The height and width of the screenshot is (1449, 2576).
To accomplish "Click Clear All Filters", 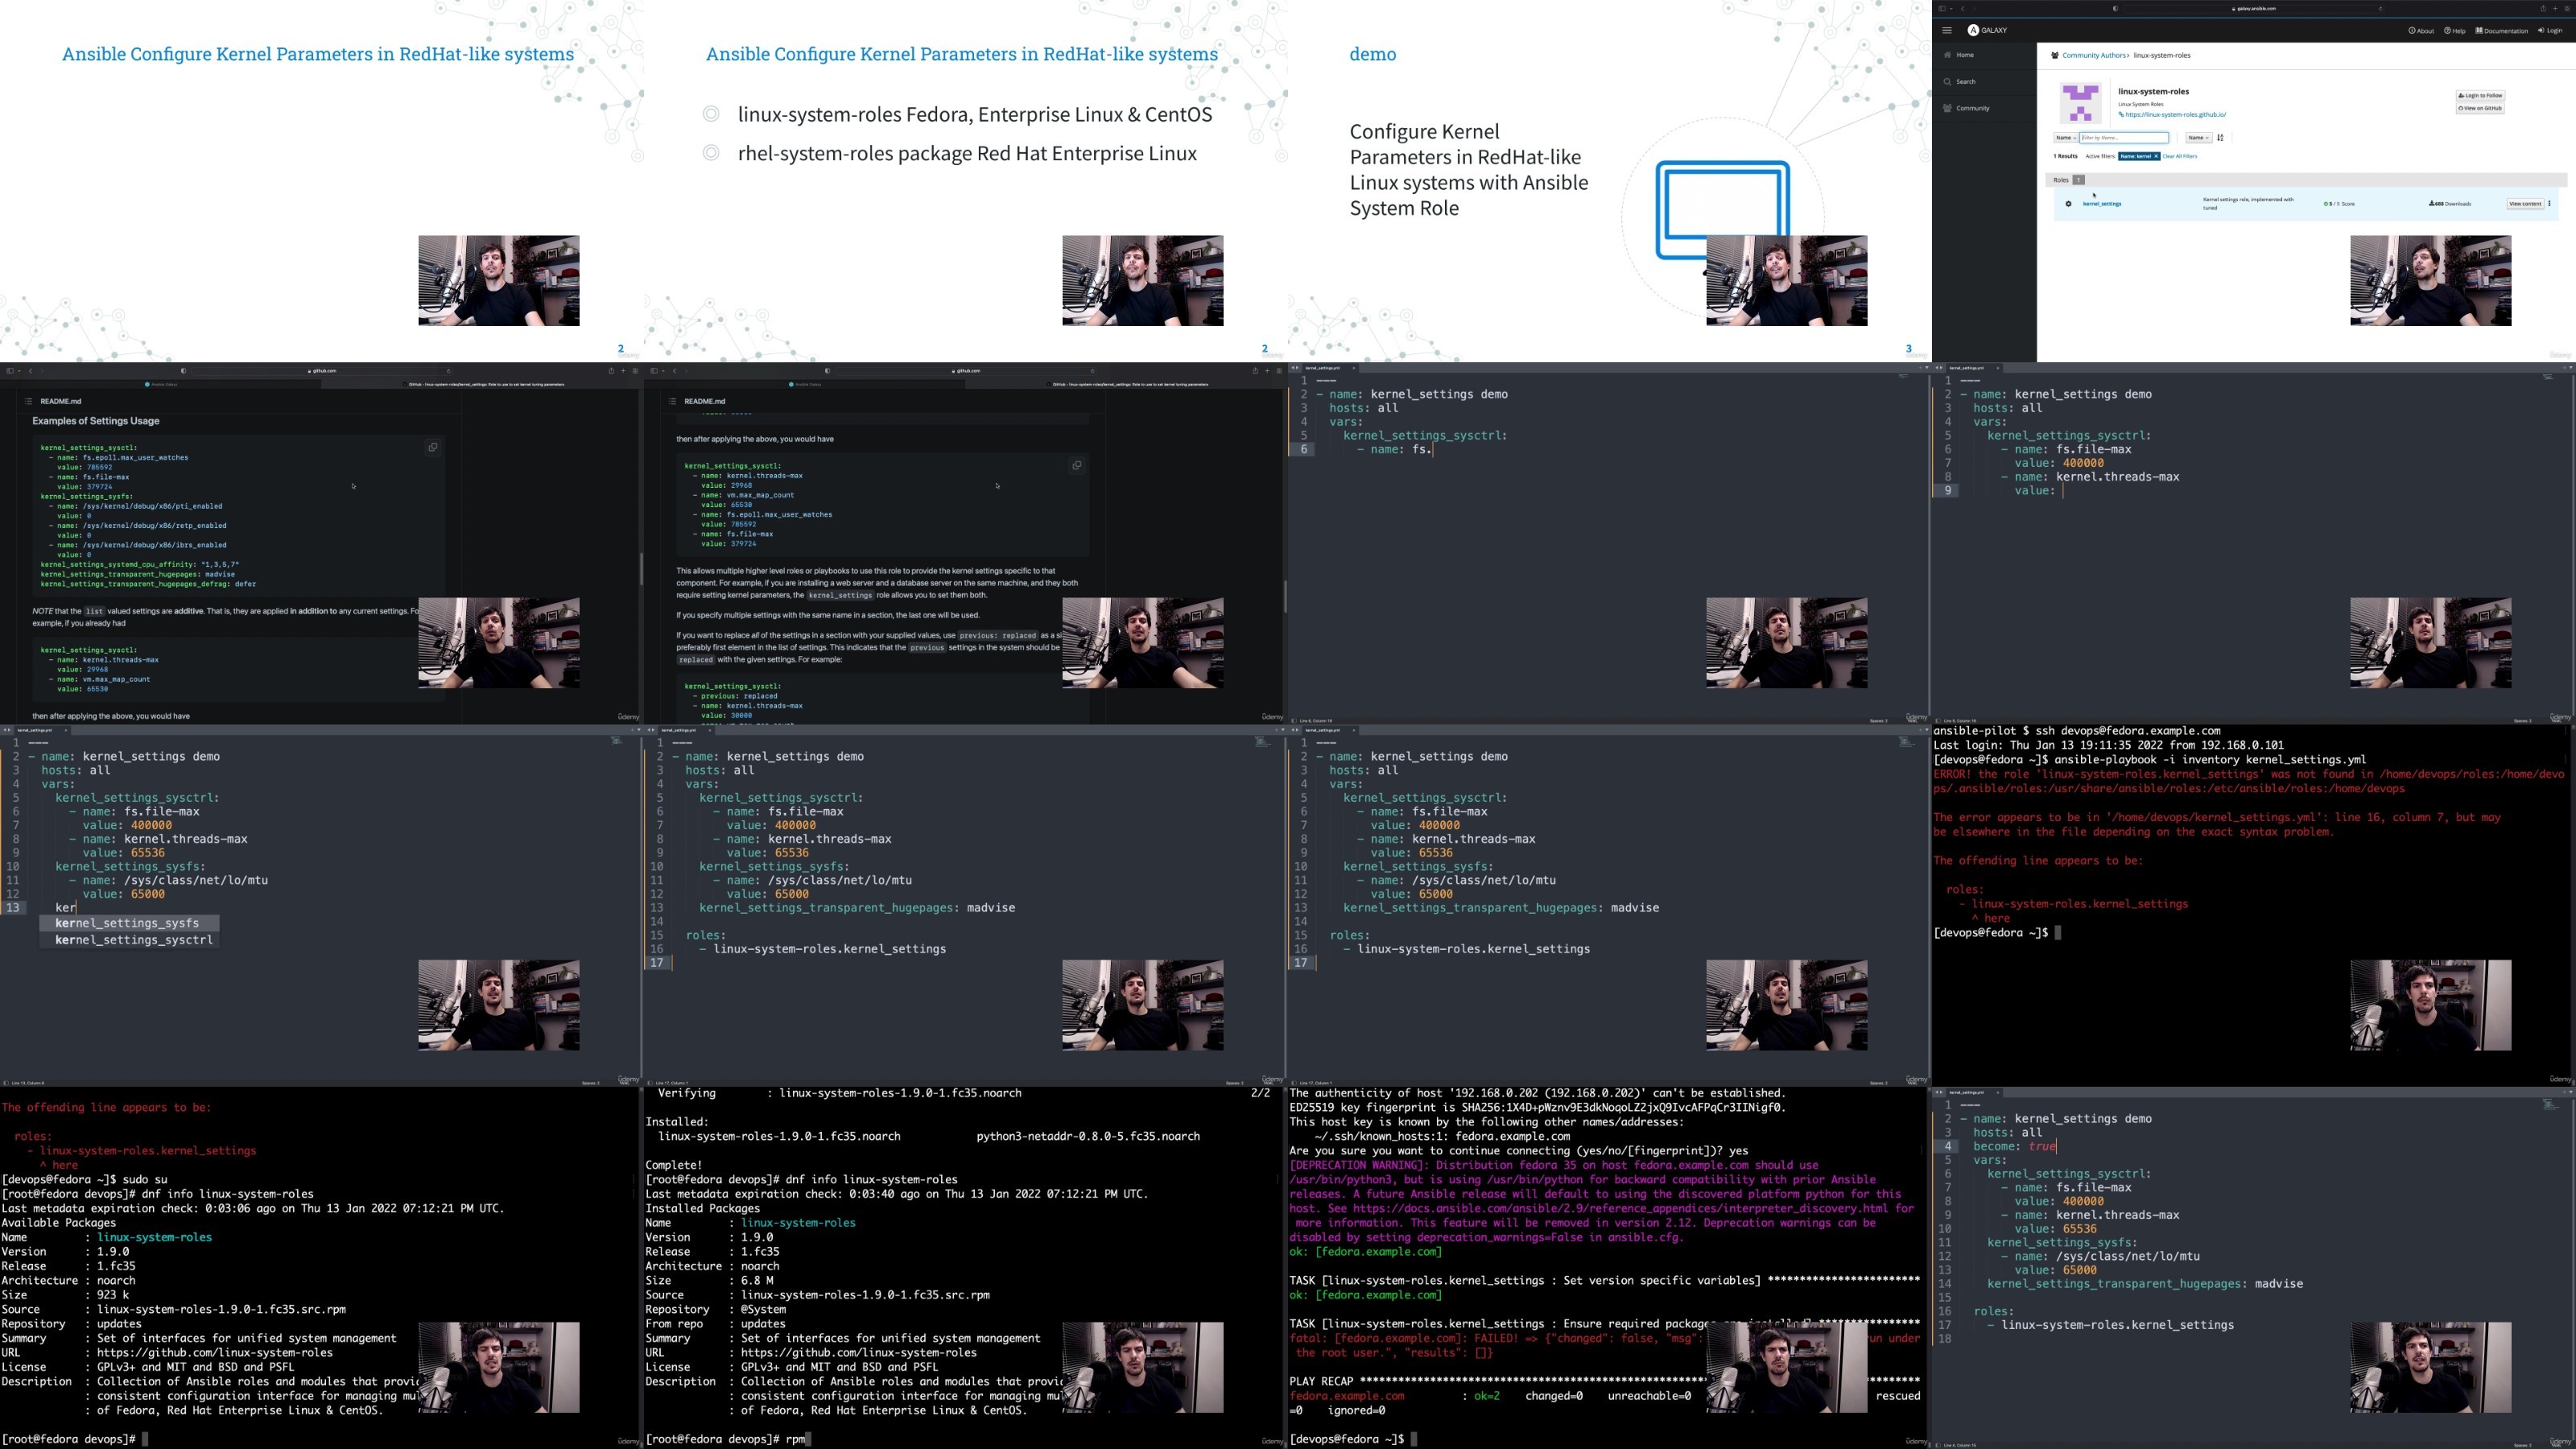I will click(2180, 157).
